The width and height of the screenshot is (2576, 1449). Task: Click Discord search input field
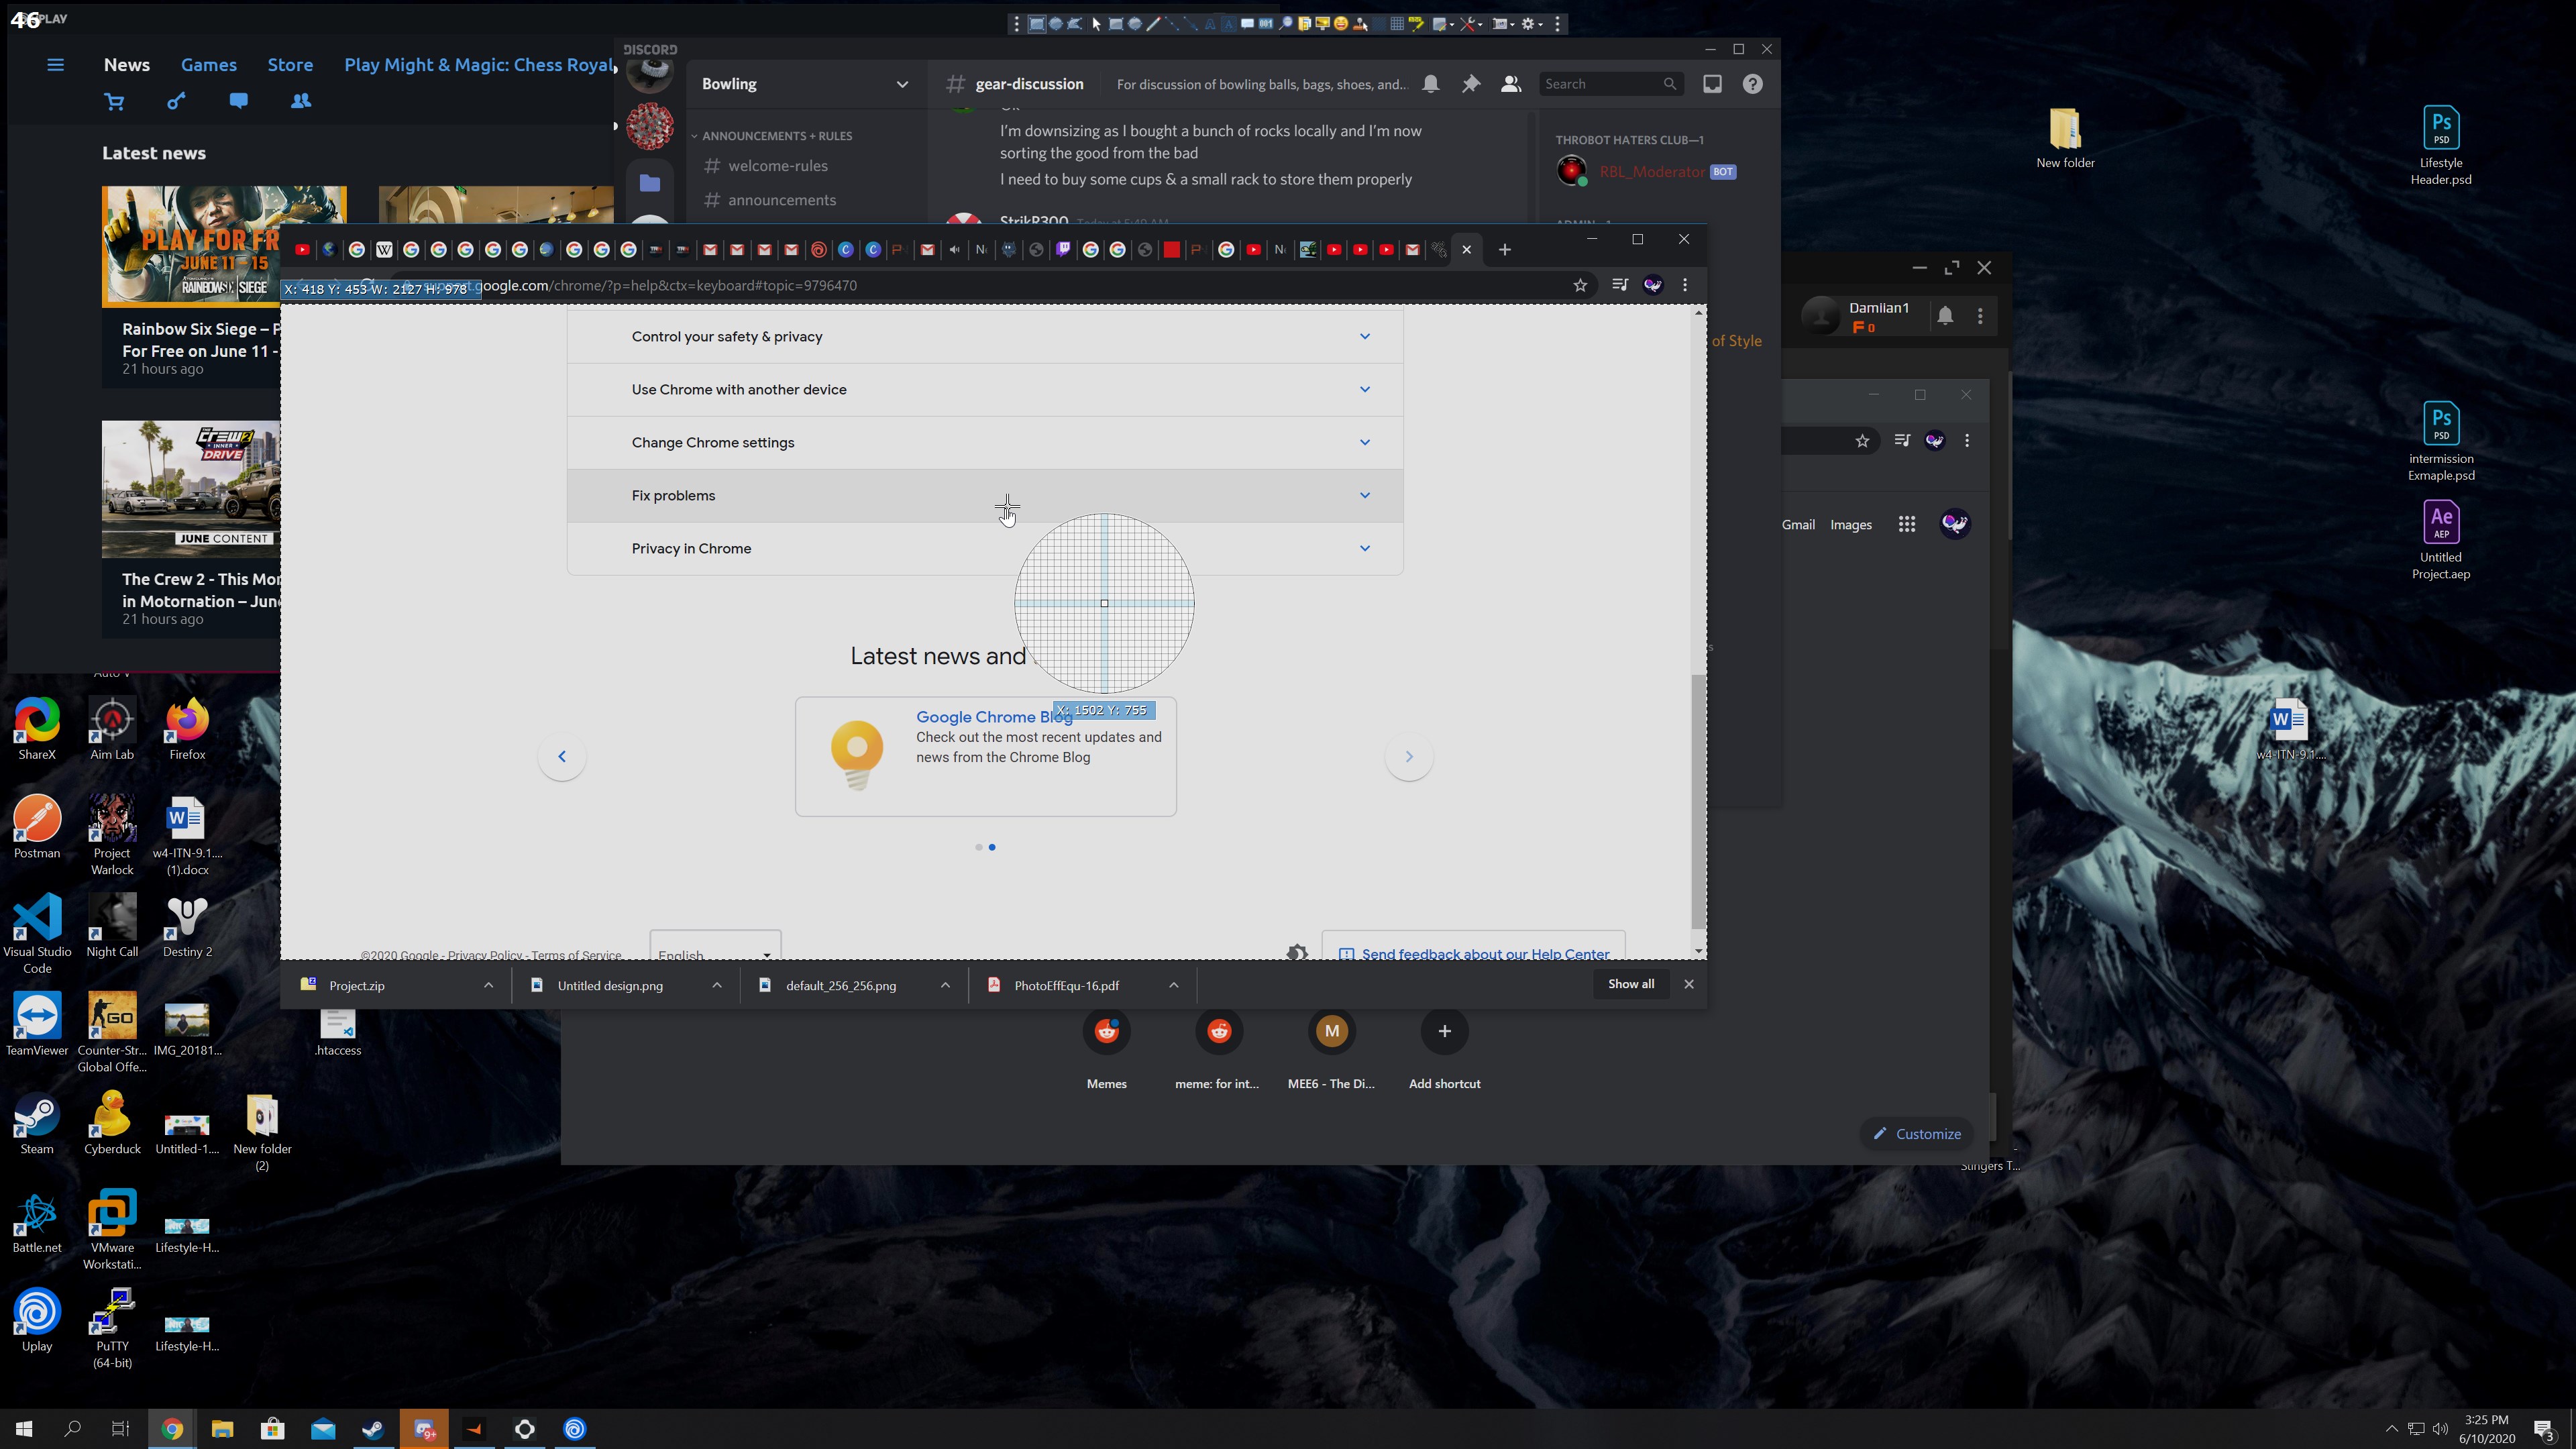1600,84
